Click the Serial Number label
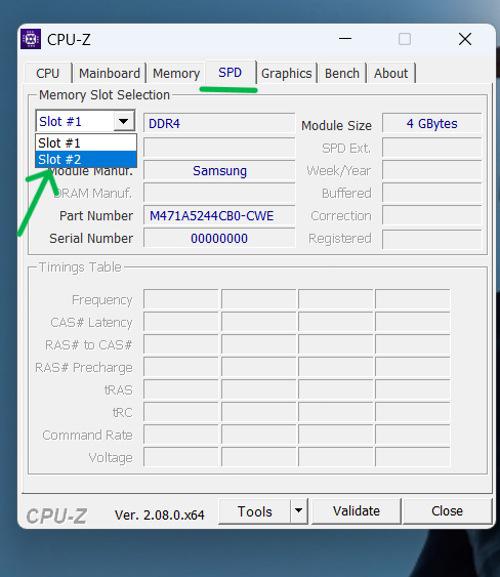This screenshot has height=577, width=500. pos(91,238)
